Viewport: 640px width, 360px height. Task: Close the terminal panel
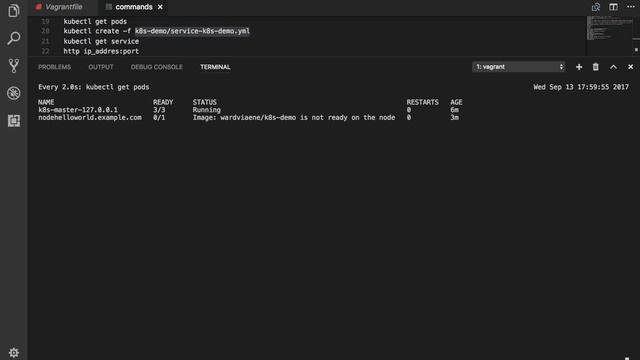click(631, 67)
